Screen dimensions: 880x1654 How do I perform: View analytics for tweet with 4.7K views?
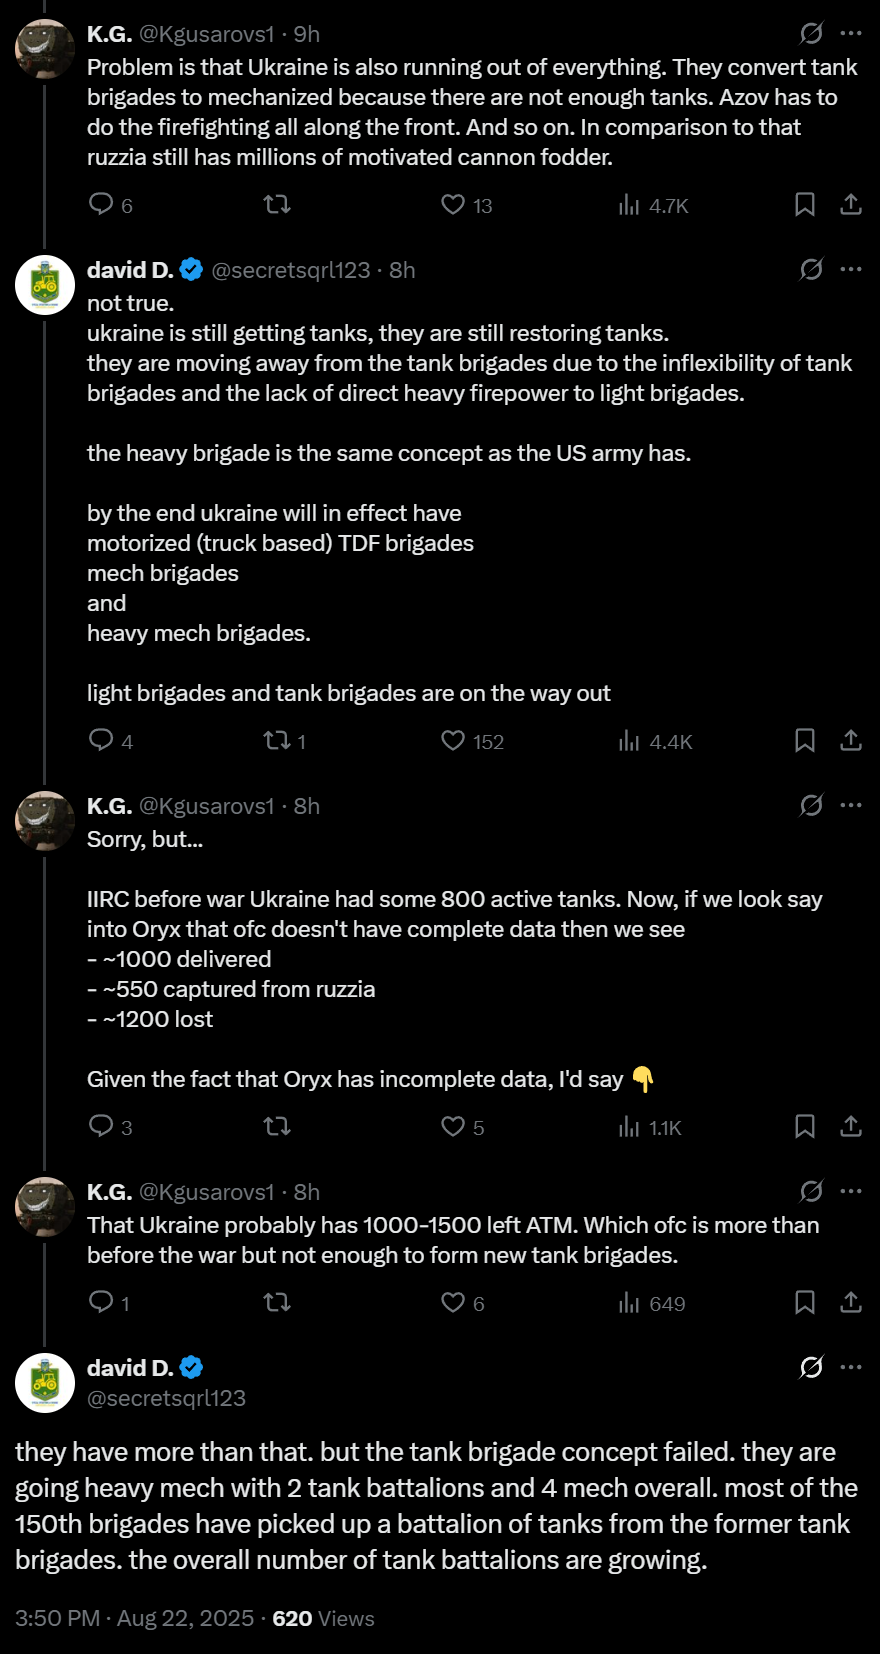click(629, 205)
